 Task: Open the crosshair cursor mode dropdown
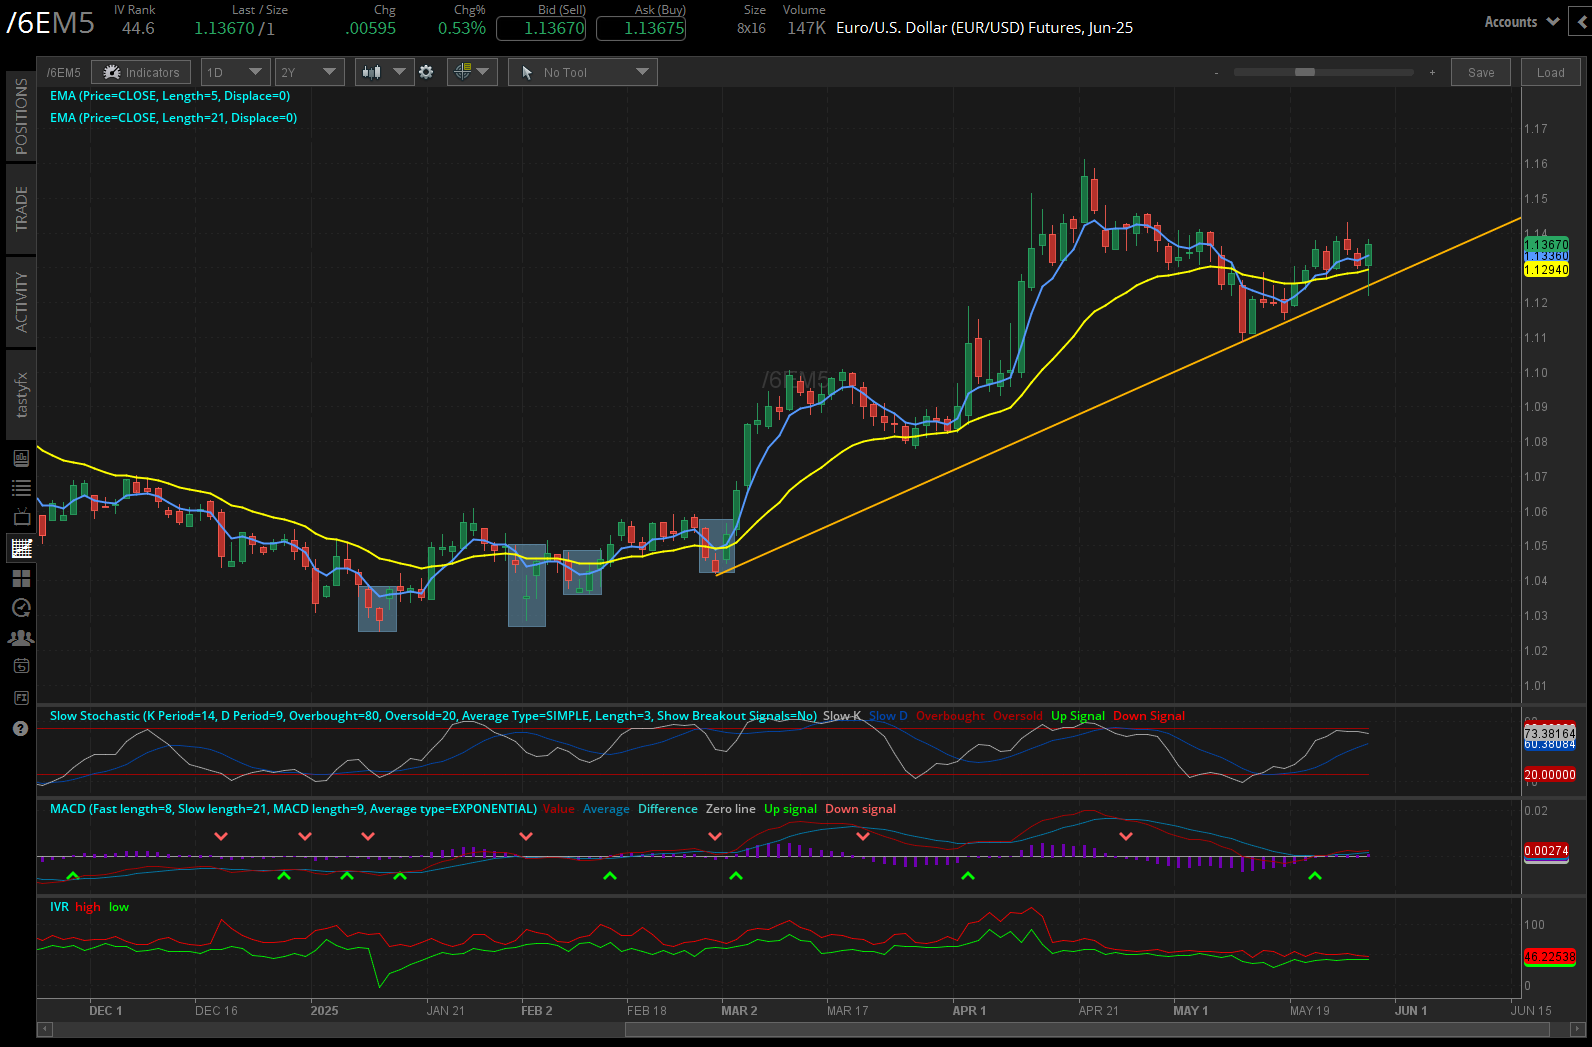click(x=471, y=72)
